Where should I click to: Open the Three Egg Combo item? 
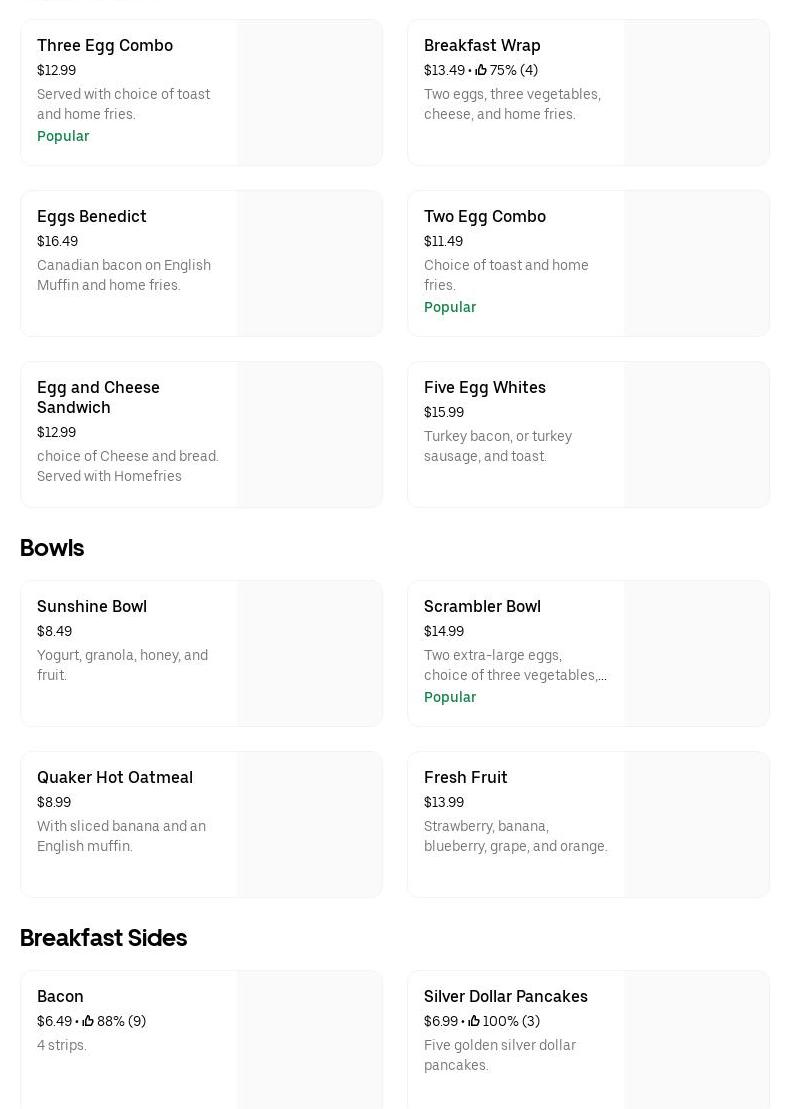(x=105, y=45)
